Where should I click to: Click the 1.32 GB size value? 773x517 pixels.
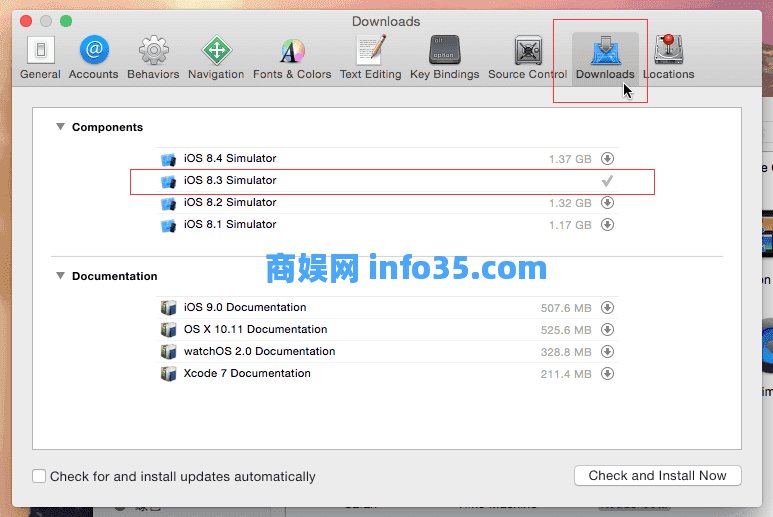click(570, 203)
